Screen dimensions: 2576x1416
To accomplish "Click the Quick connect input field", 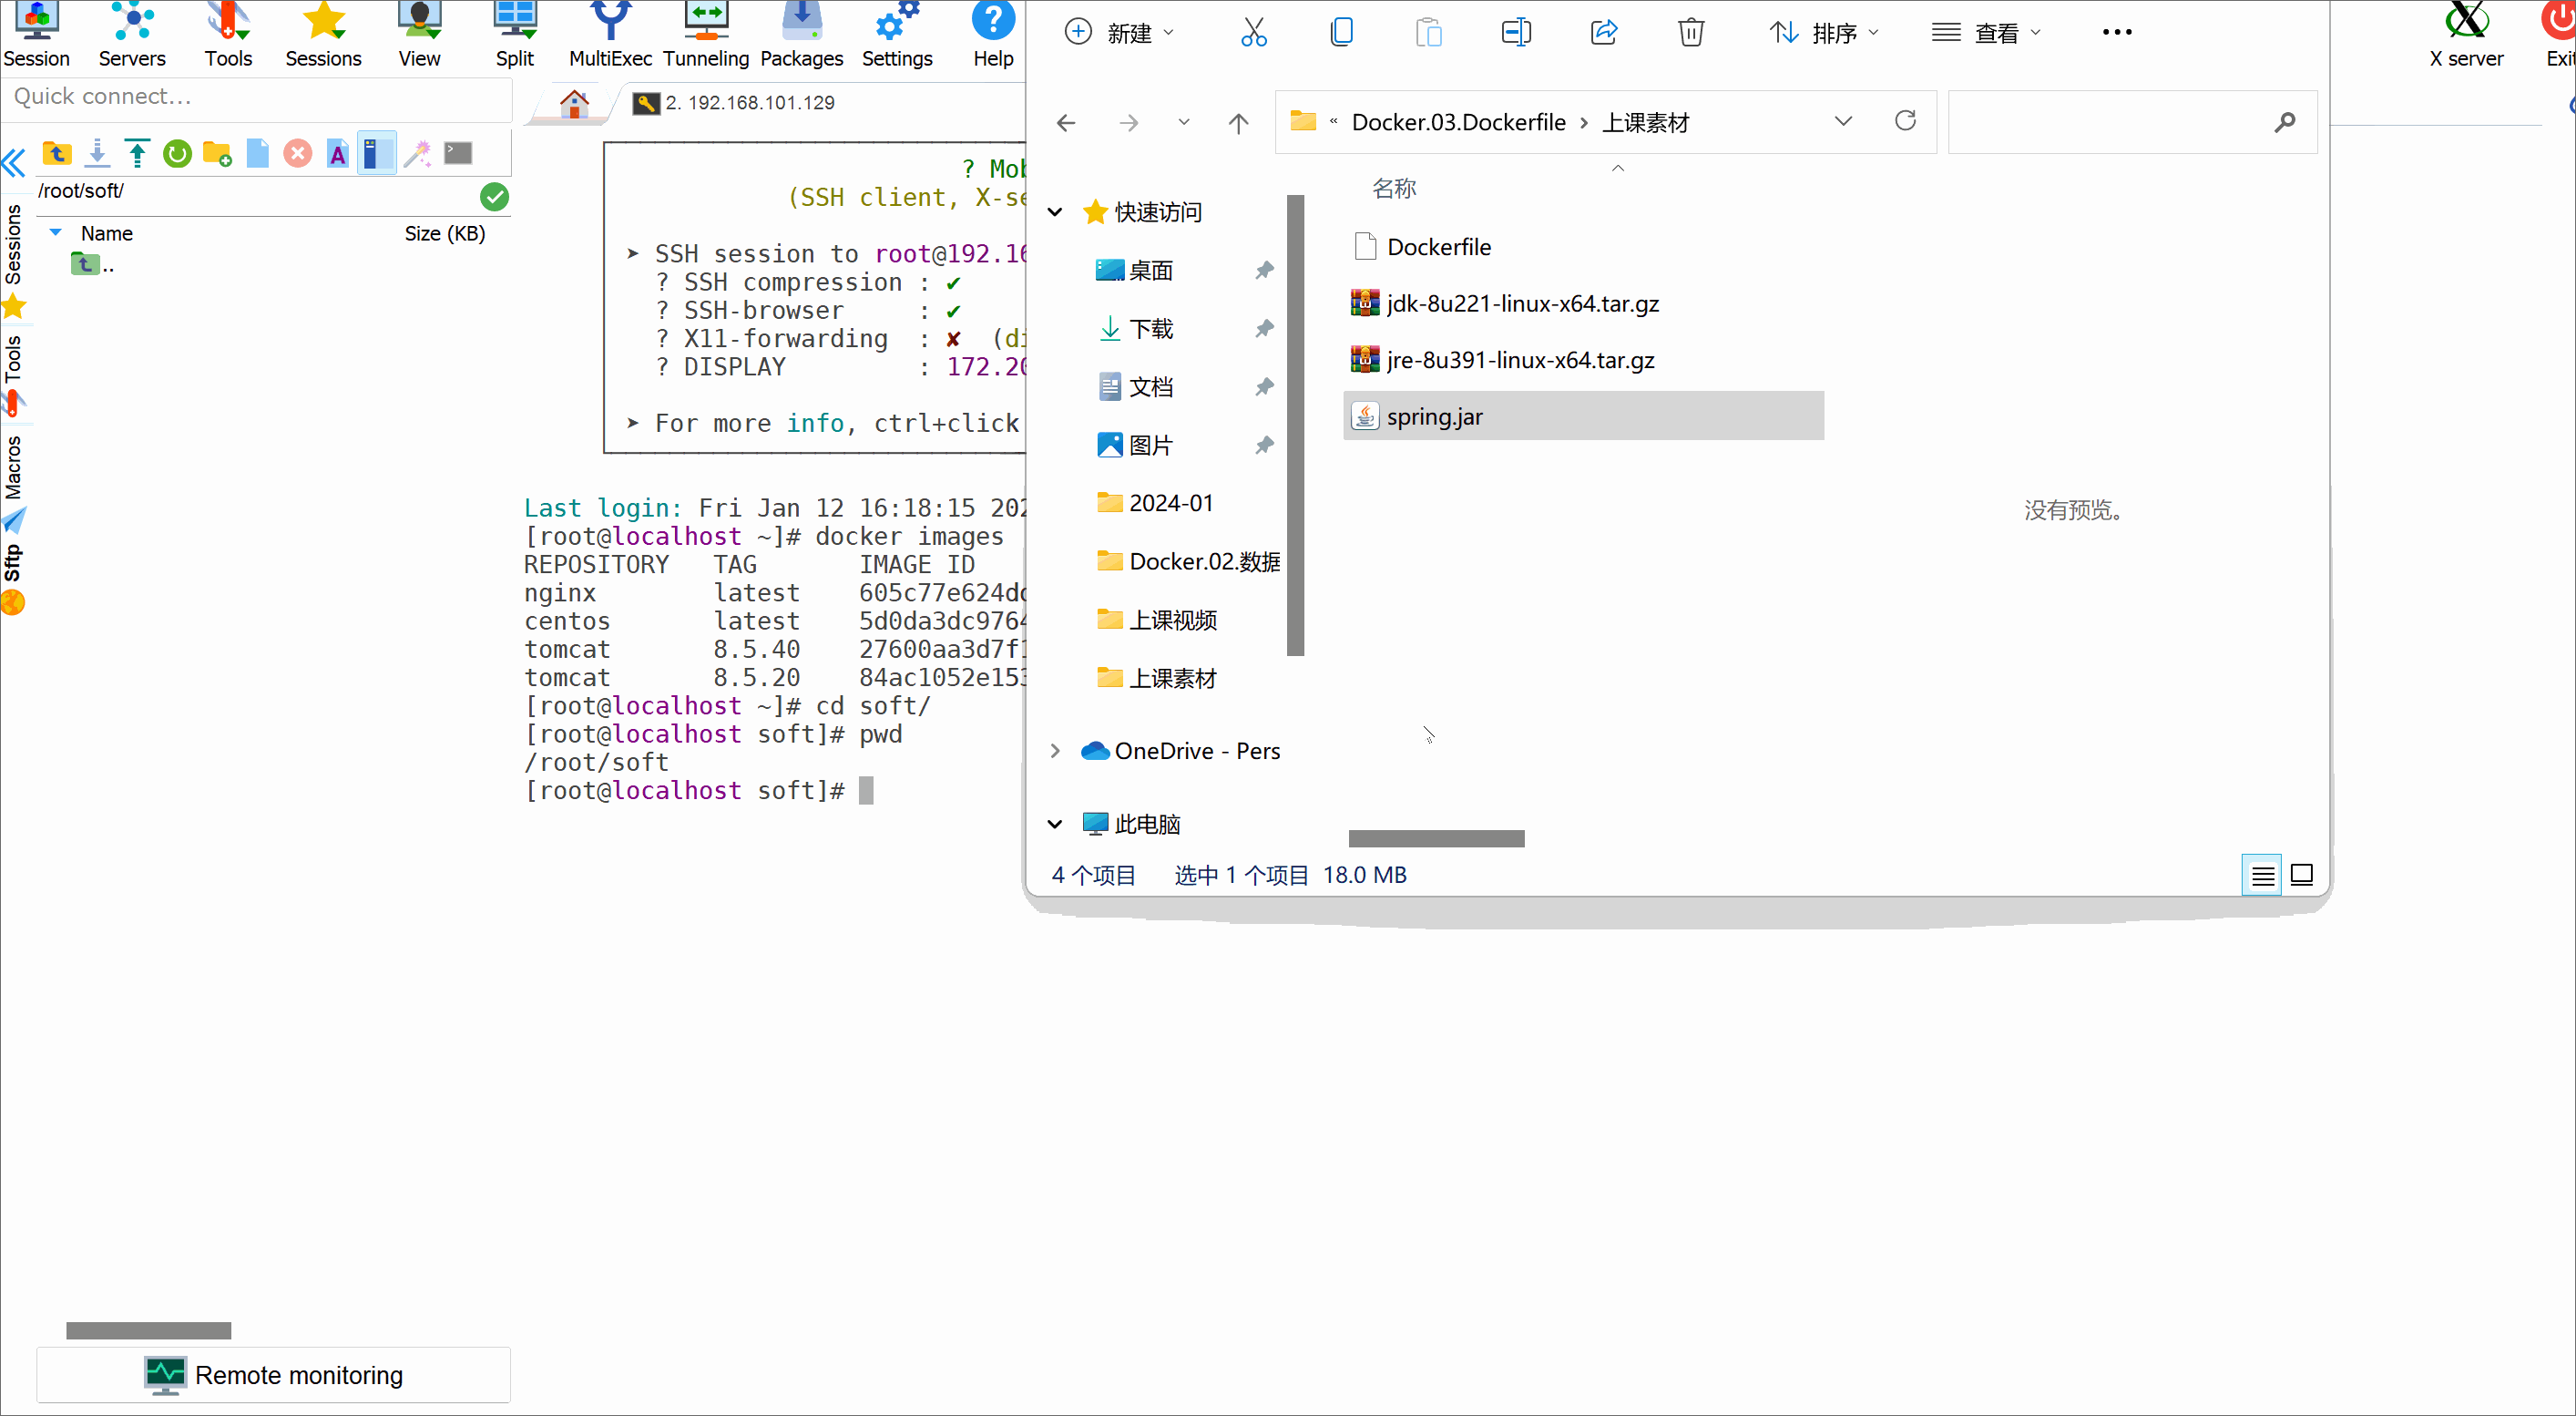I will click(x=256, y=97).
